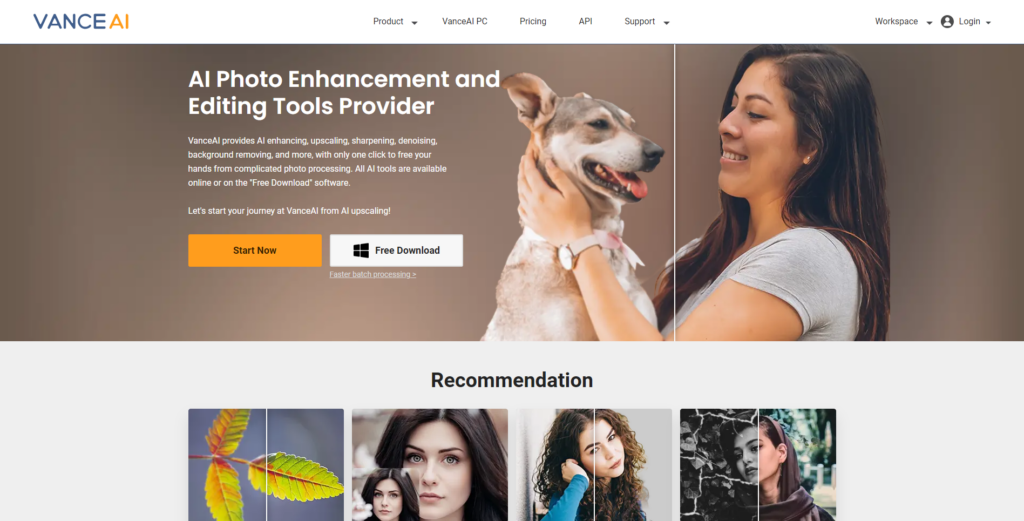Open the curly-haired woman recommendation thumbnail
Screen dimensions: 1024x521
tap(594, 465)
